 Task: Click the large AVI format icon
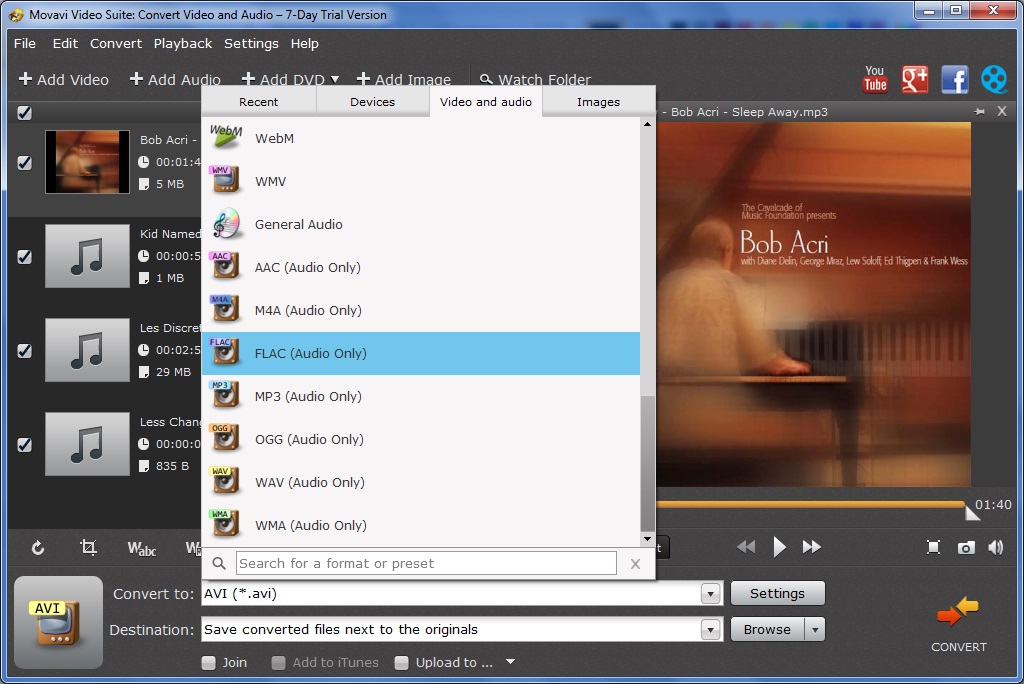[x=58, y=622]
